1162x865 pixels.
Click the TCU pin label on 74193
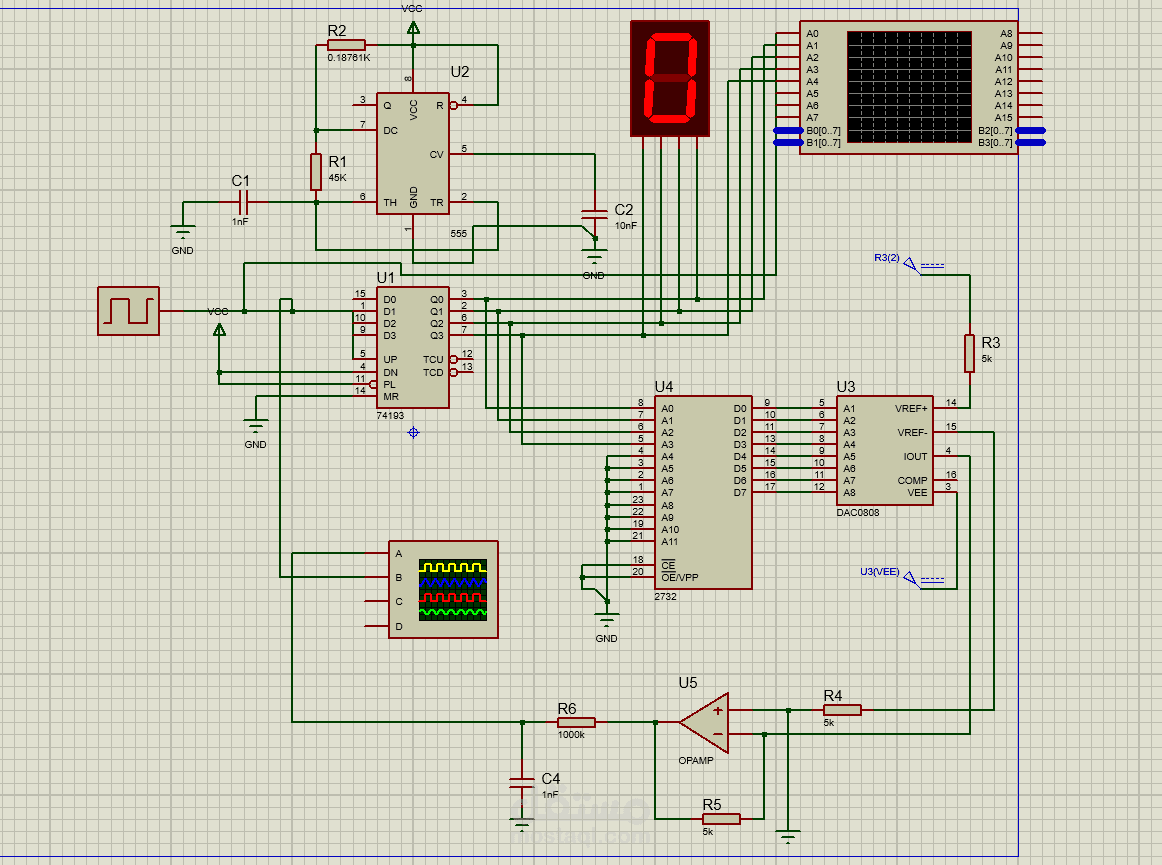(x=434, y=359)
